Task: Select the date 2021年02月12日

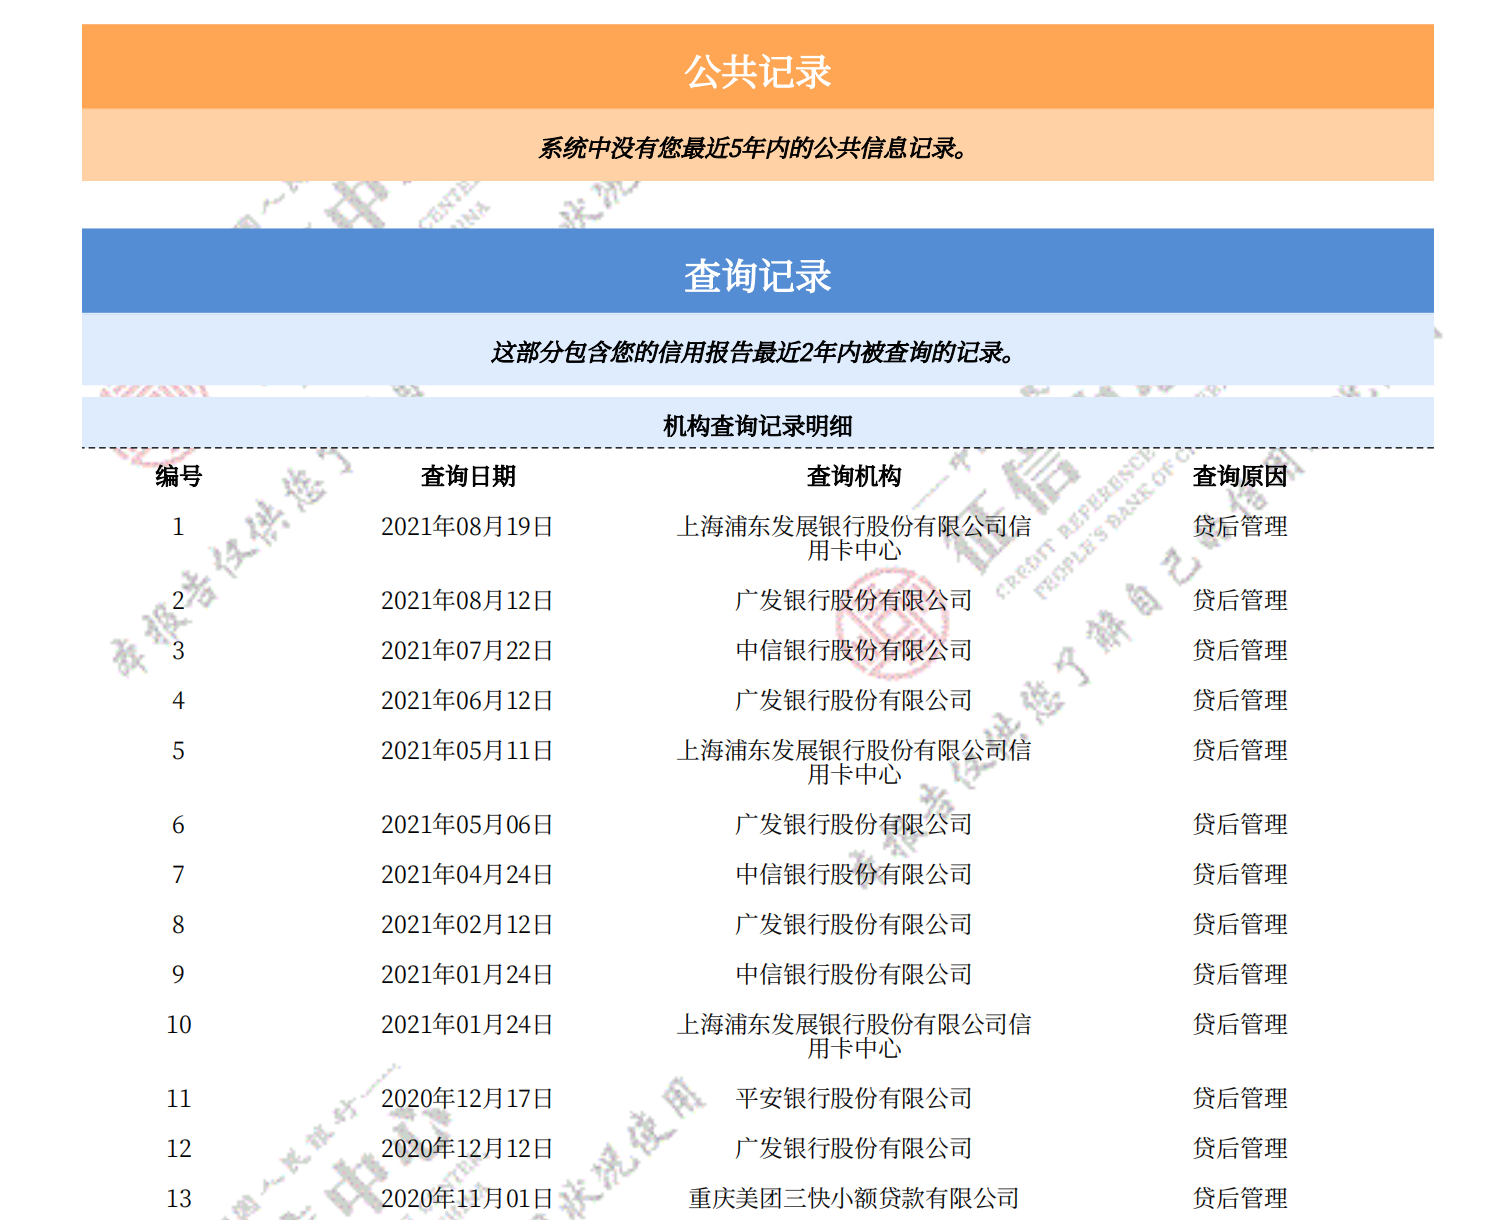Action: (467, 925)
